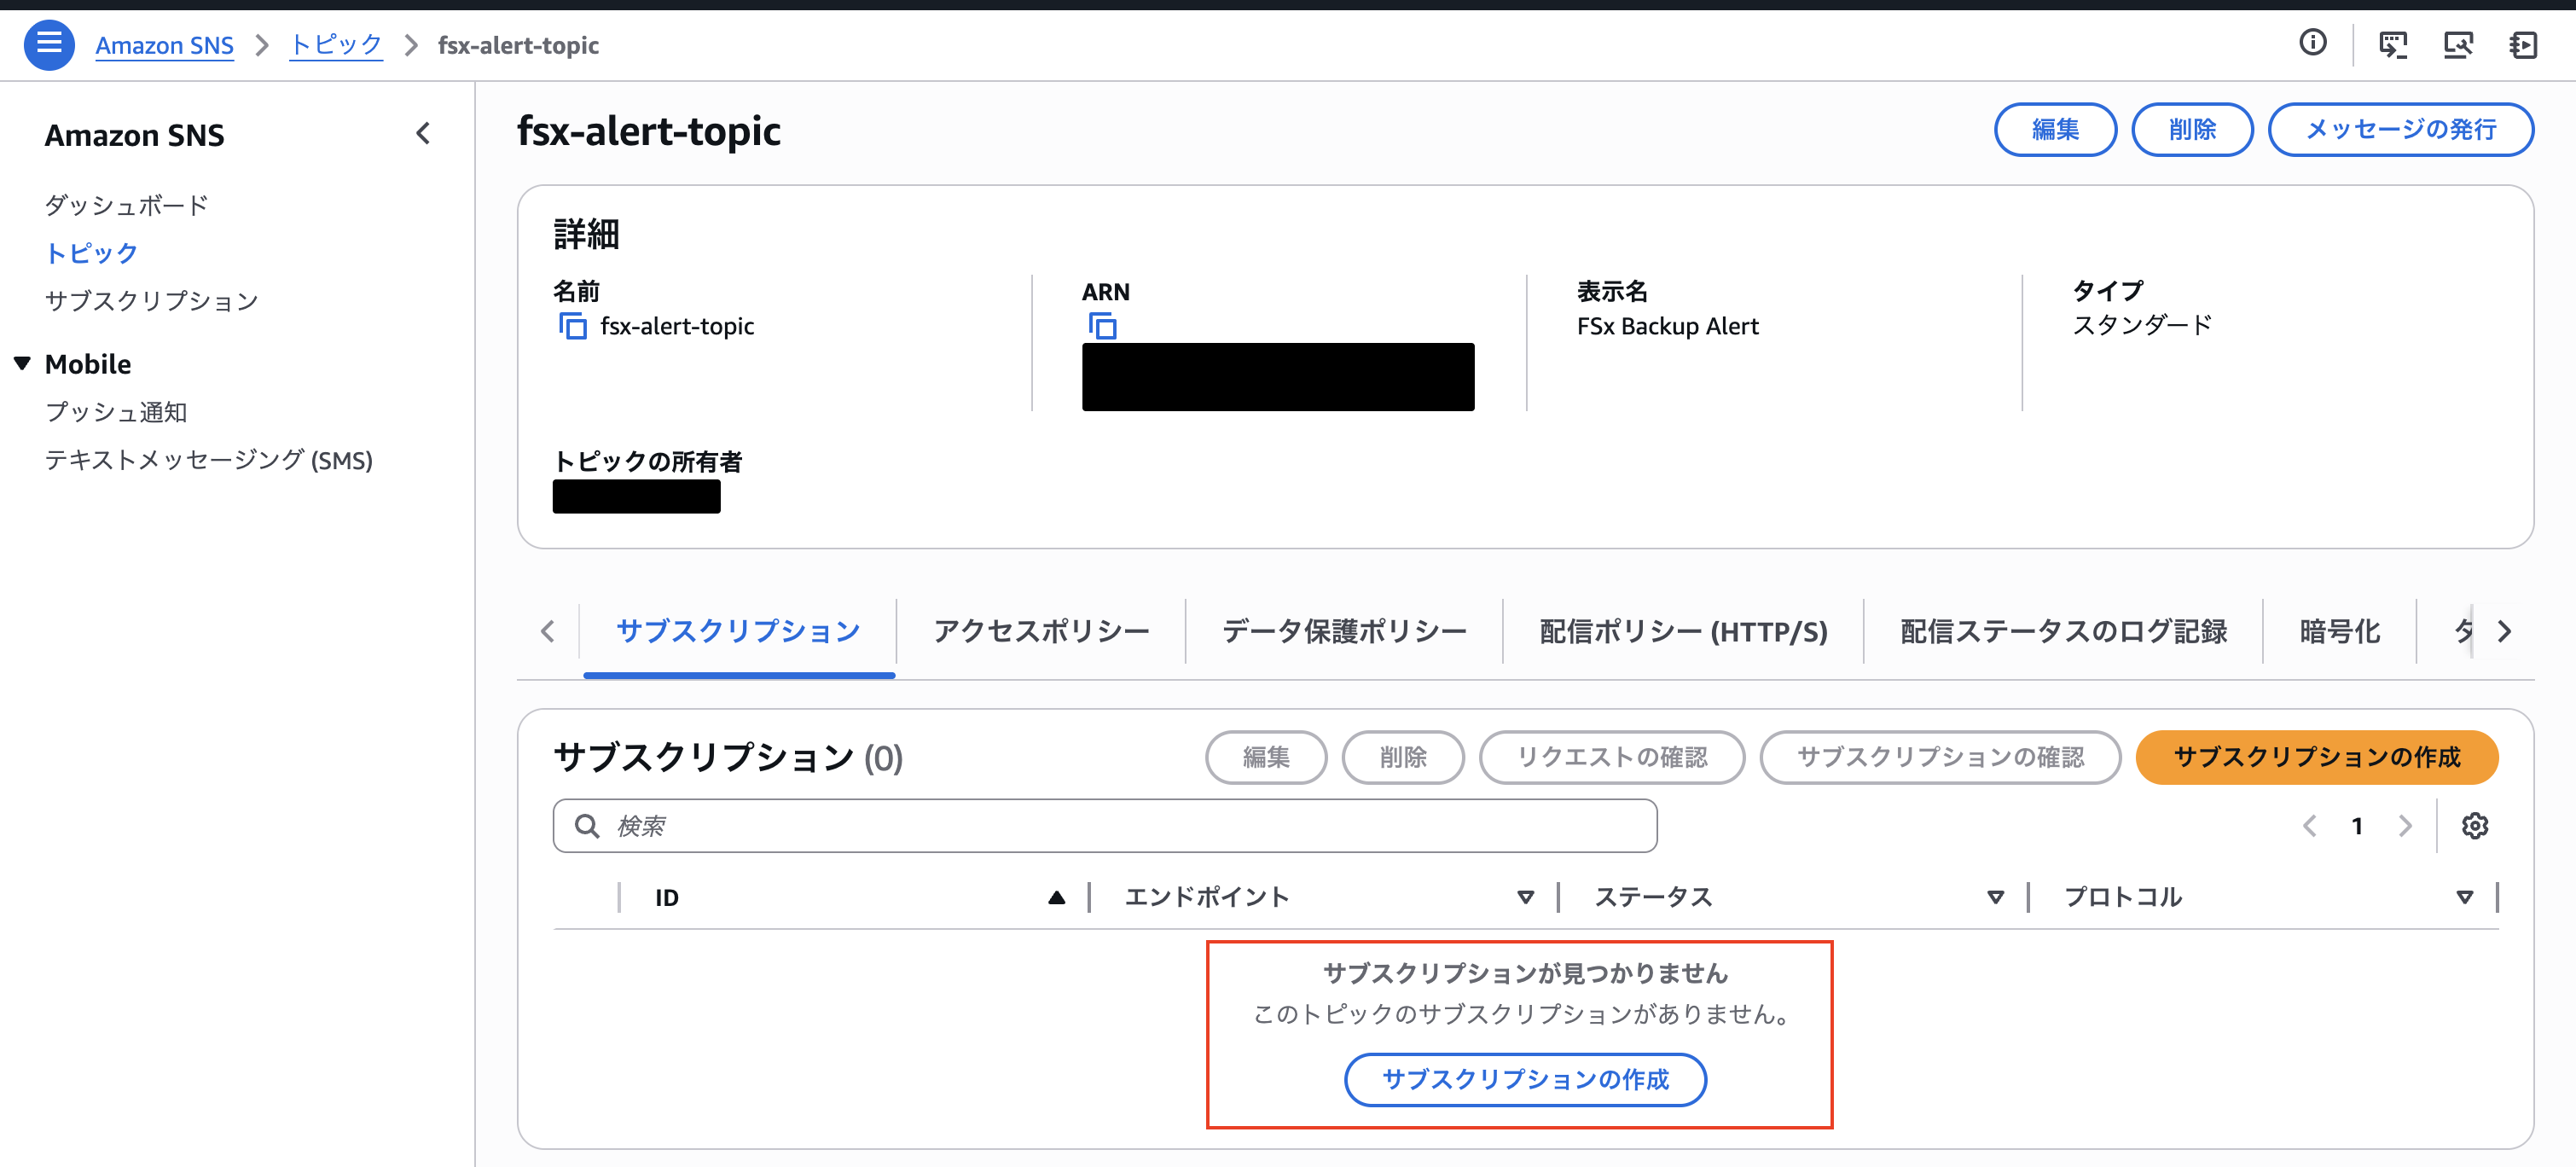Viewport: 2576px width, 1167px height.
Task: Click the ARN copy icon
Action: coord(1102,326)
